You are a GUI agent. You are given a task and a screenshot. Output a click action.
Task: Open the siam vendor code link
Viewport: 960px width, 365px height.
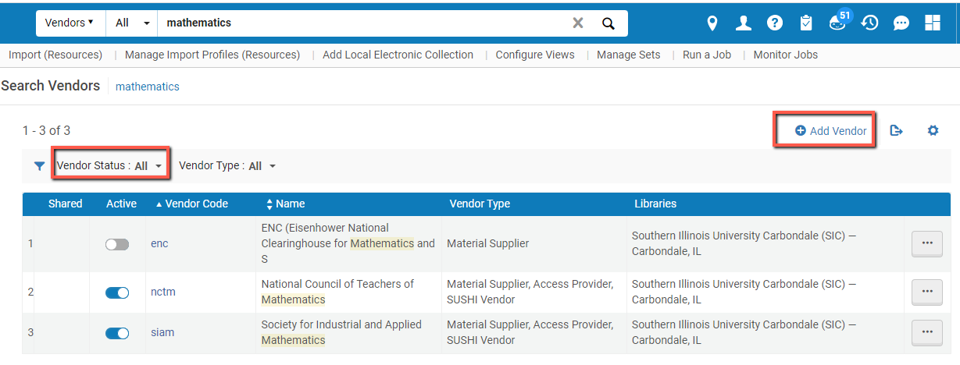tap(162, 333)
